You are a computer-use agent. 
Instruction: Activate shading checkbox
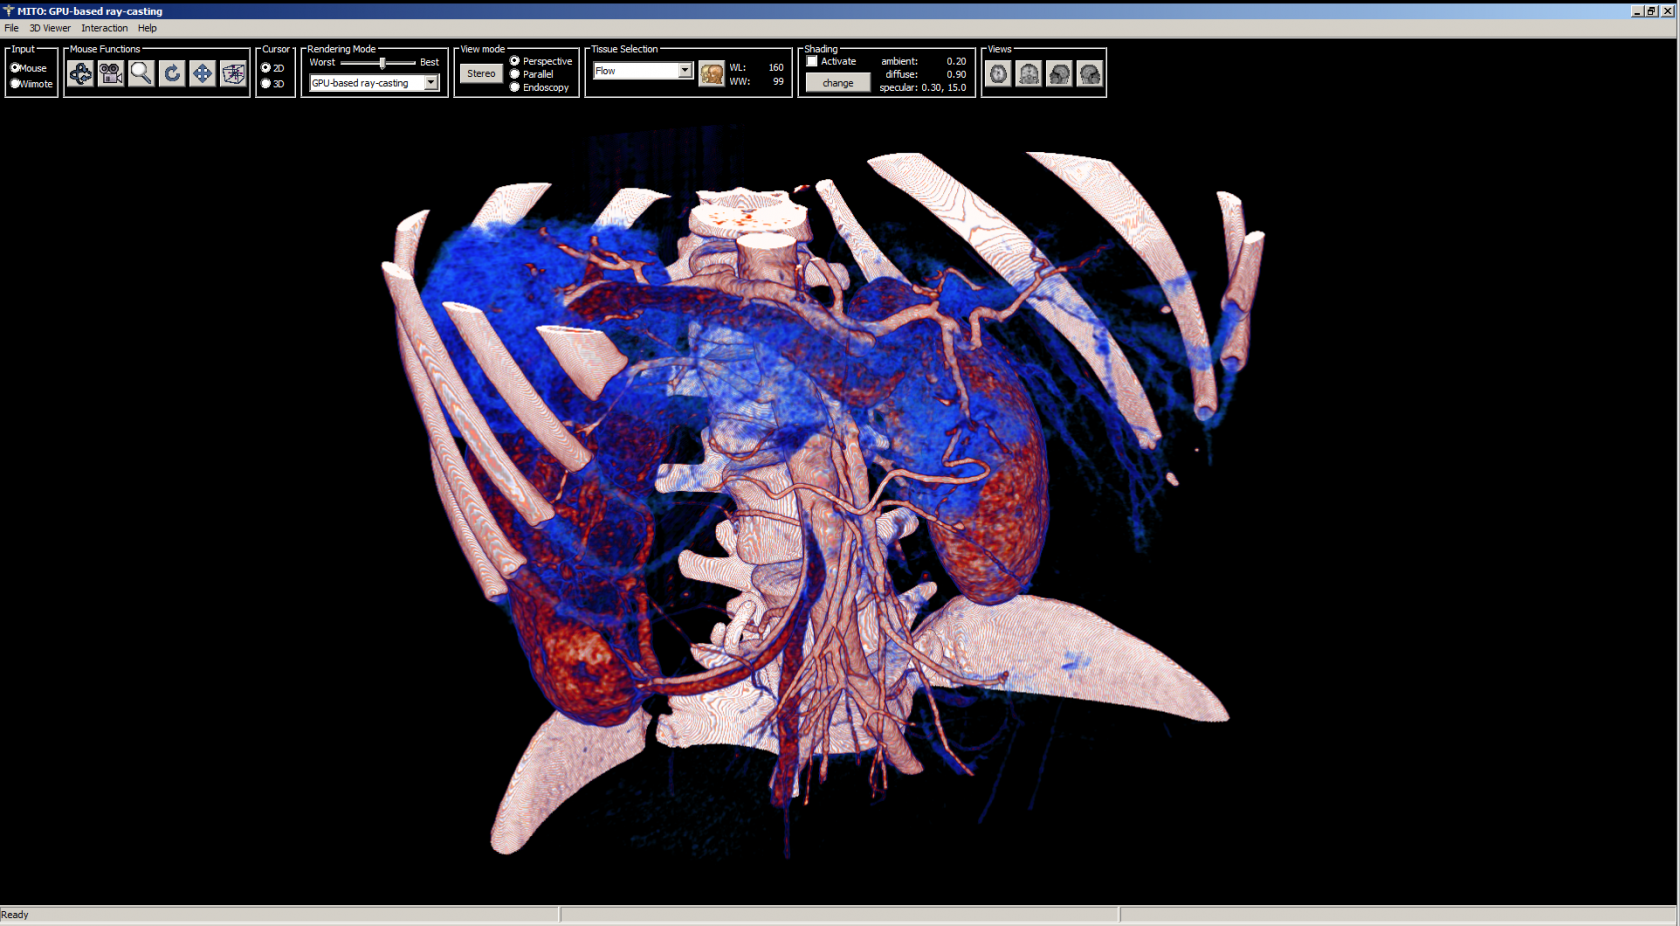pyautogui.click(x=812, y=61)
